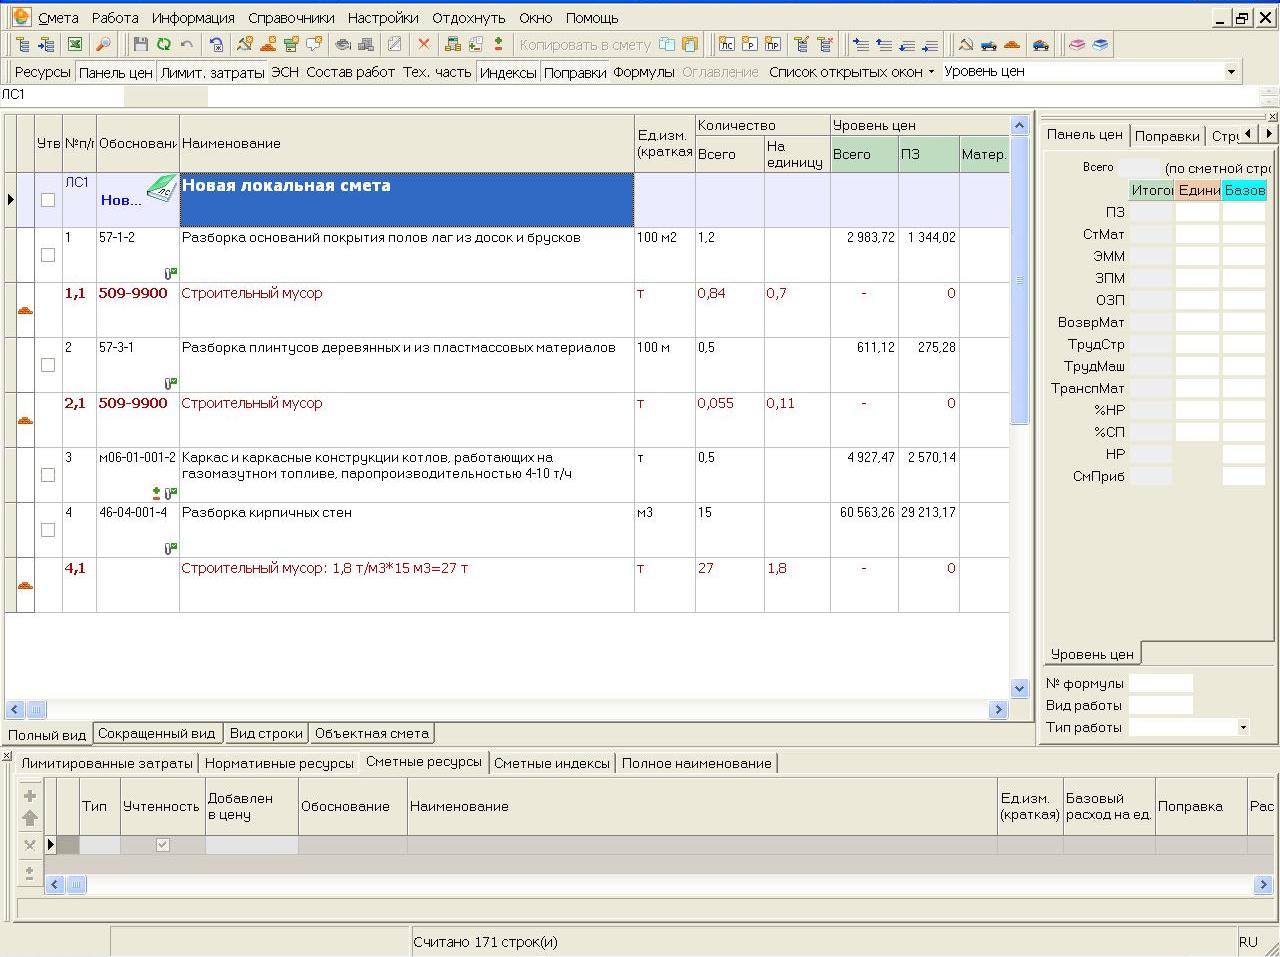Viewport: 1280px width, 957px height.
Task: Click the Лимит. затраты button
Action: point(212,72)
